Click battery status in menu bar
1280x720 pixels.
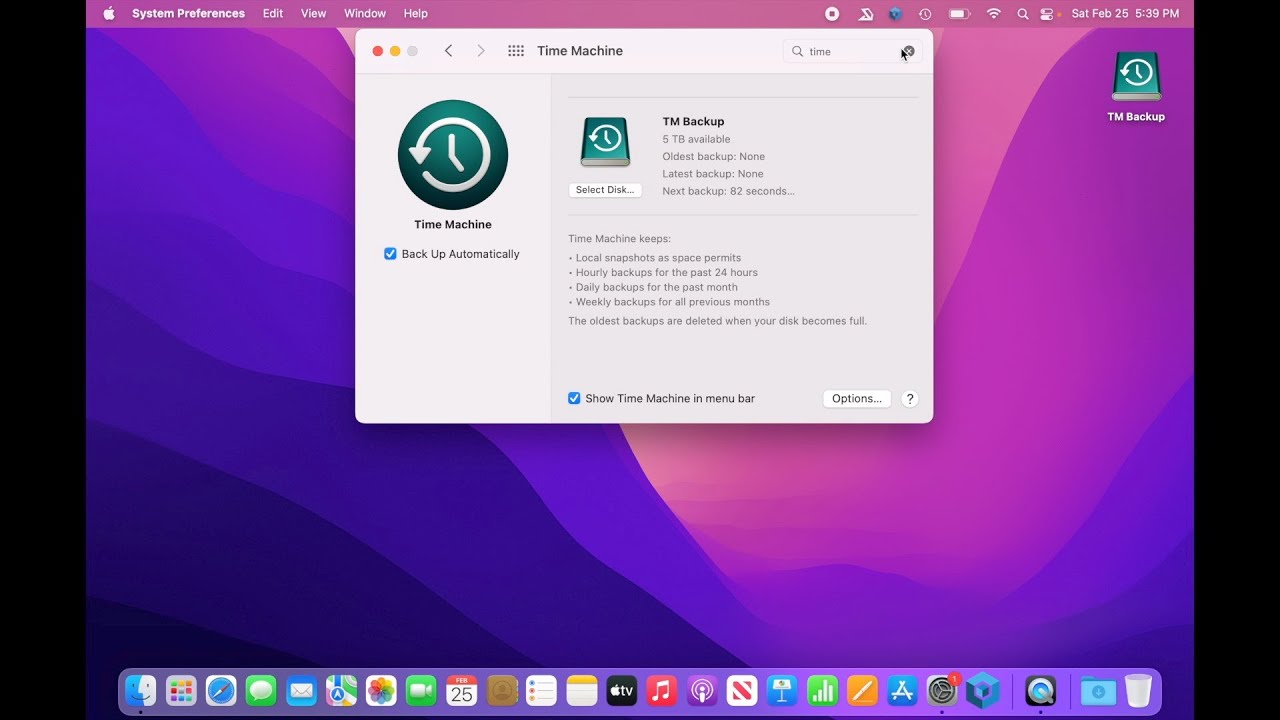[959, 13]
